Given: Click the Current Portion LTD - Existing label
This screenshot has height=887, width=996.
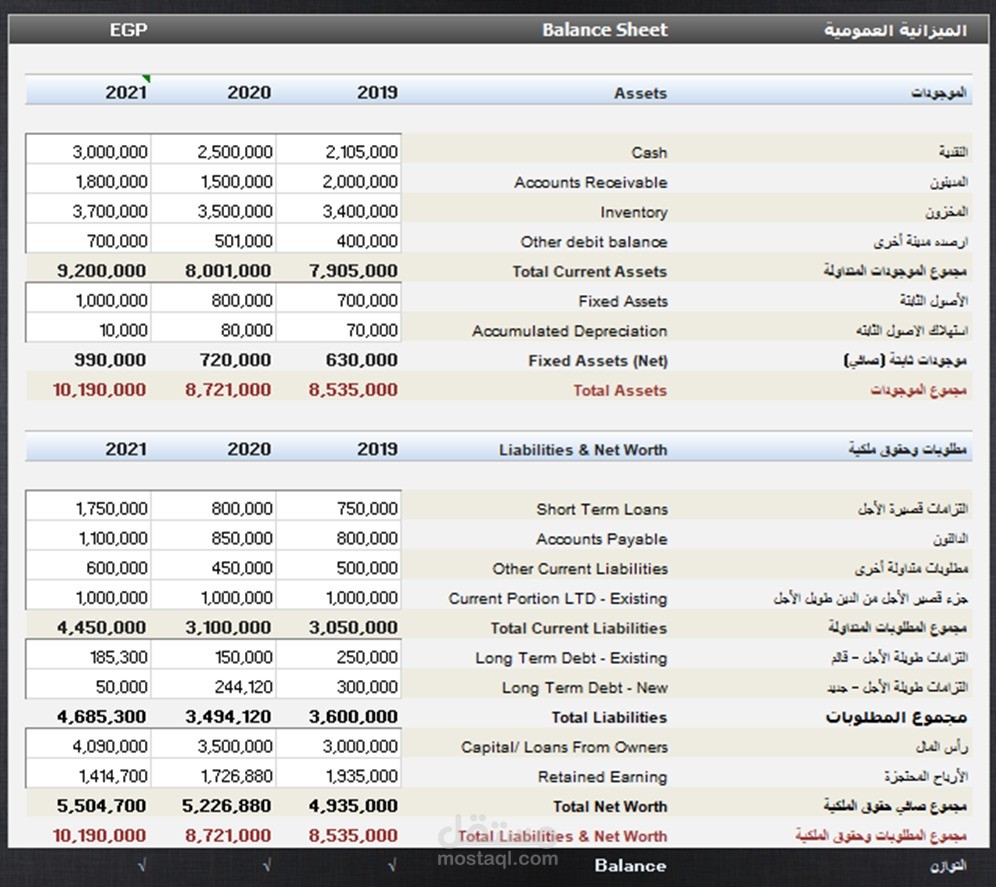Looking at the screenshot, I should coord(558,599).
